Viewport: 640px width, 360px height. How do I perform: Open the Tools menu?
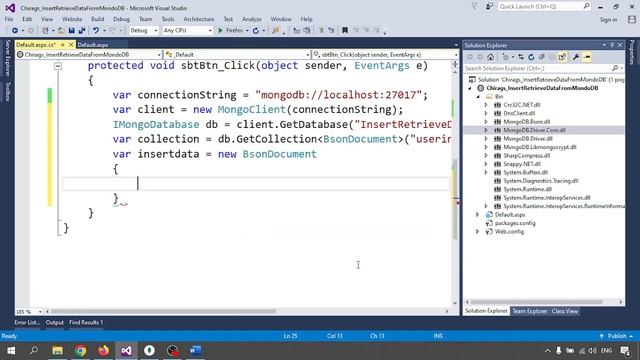(x=168, y=19)
